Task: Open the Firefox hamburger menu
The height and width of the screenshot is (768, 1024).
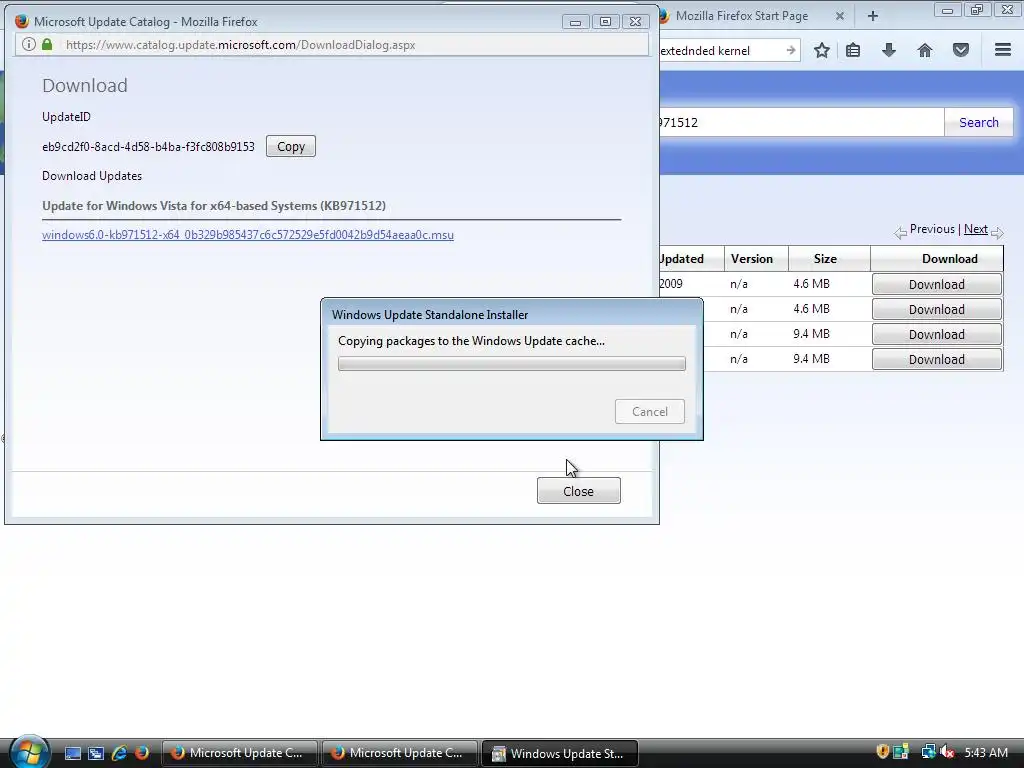Action: [x=1003, y=50]
